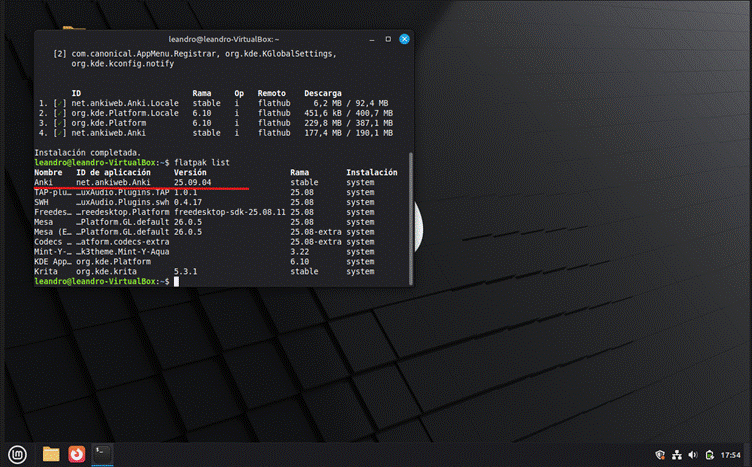Click the SWH version '0.4.17'
The image size is (752, 467).
click(188, 202)
